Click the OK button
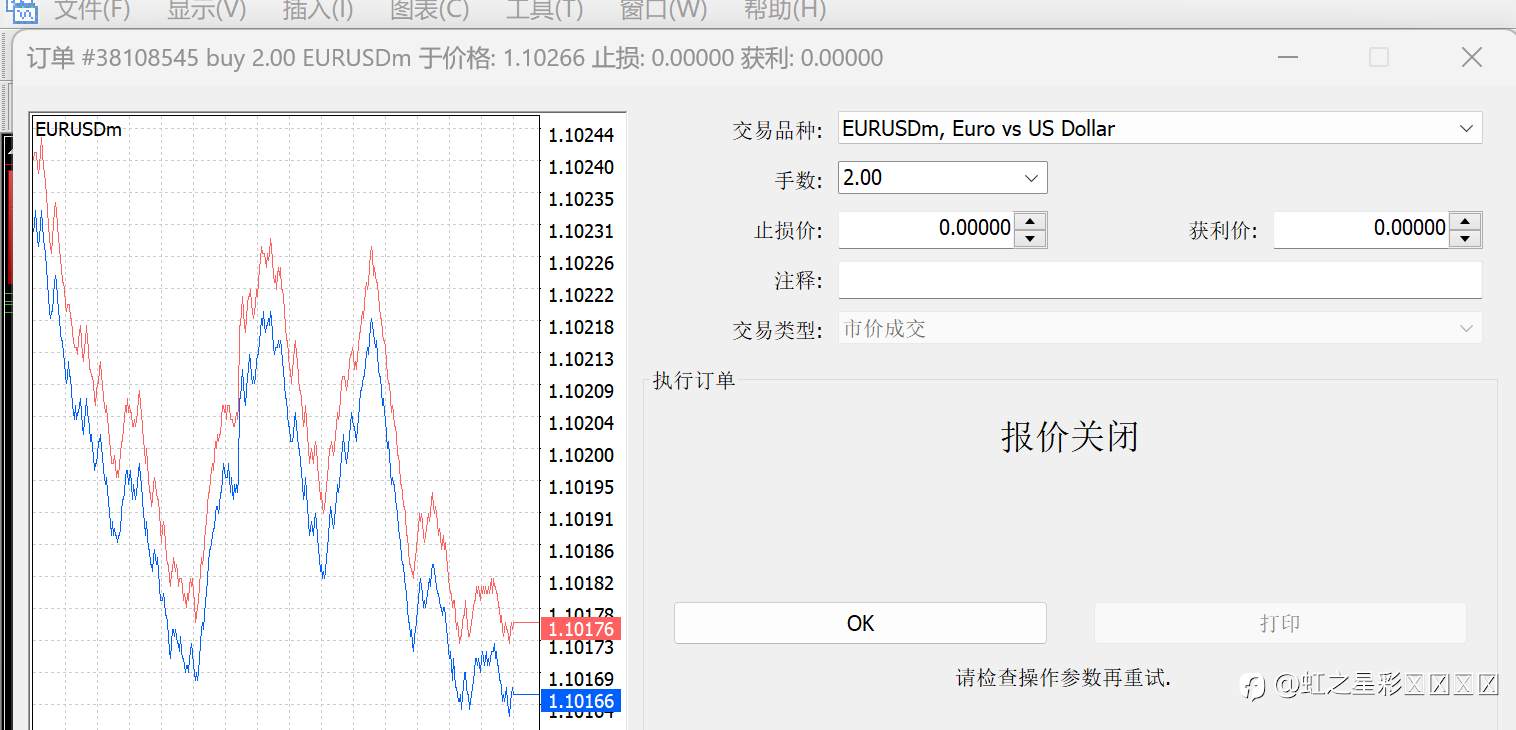This screenshot has height=730, width=1516. point(860,623)
